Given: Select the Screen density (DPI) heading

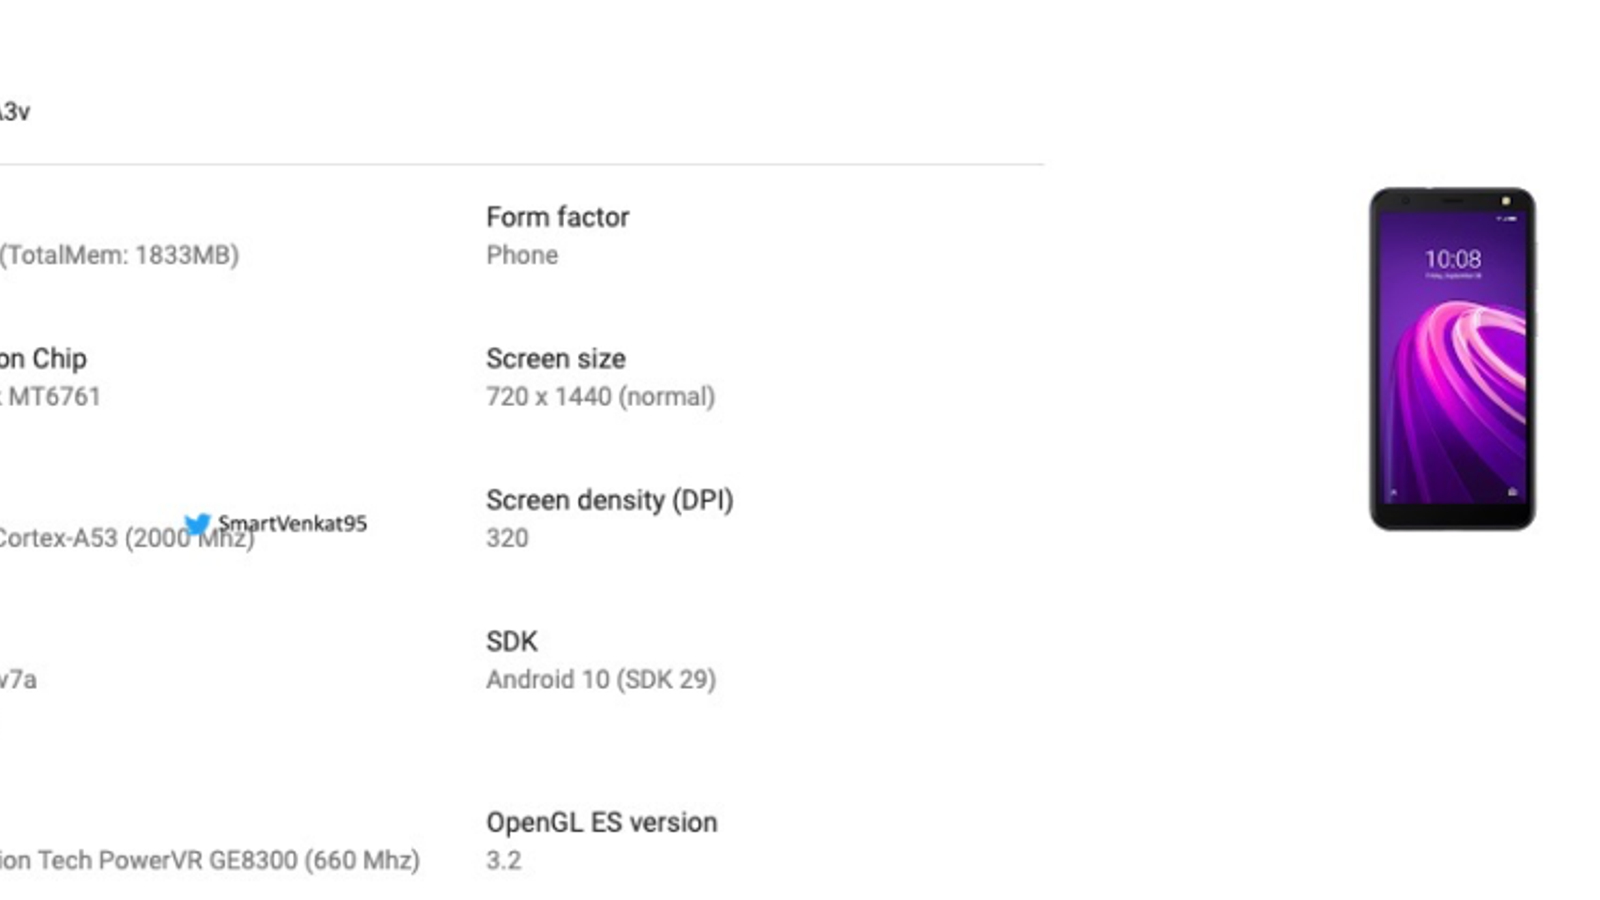Looking at the screenshot, I should click(609, 500).
